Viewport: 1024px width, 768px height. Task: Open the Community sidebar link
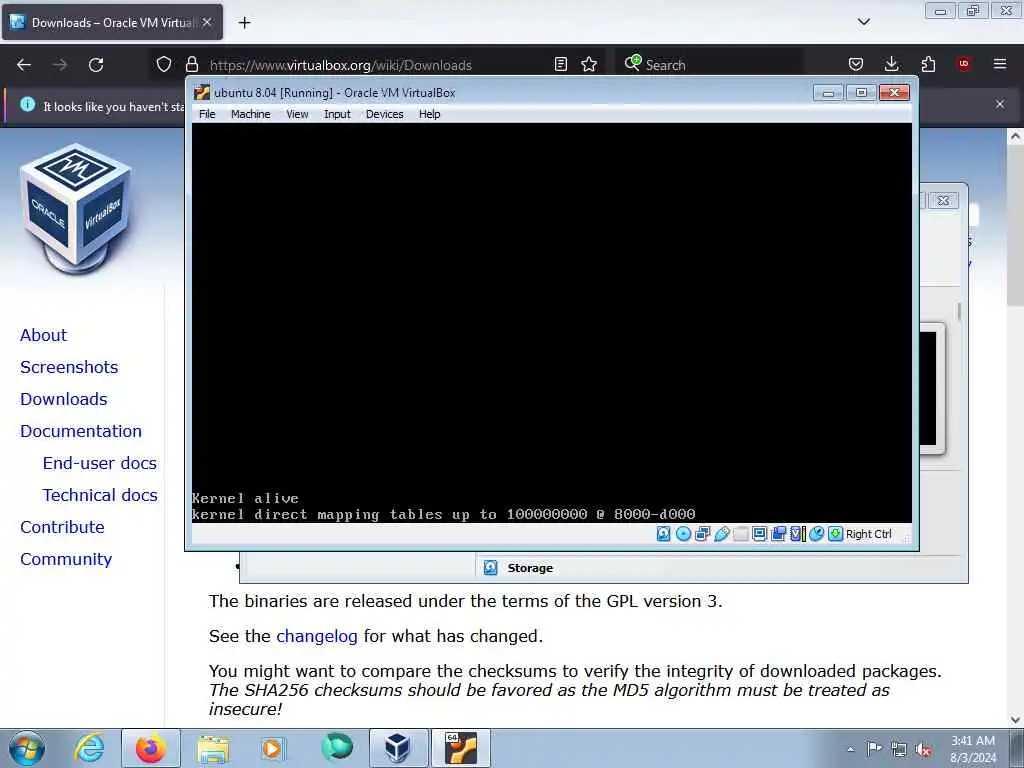66,559
